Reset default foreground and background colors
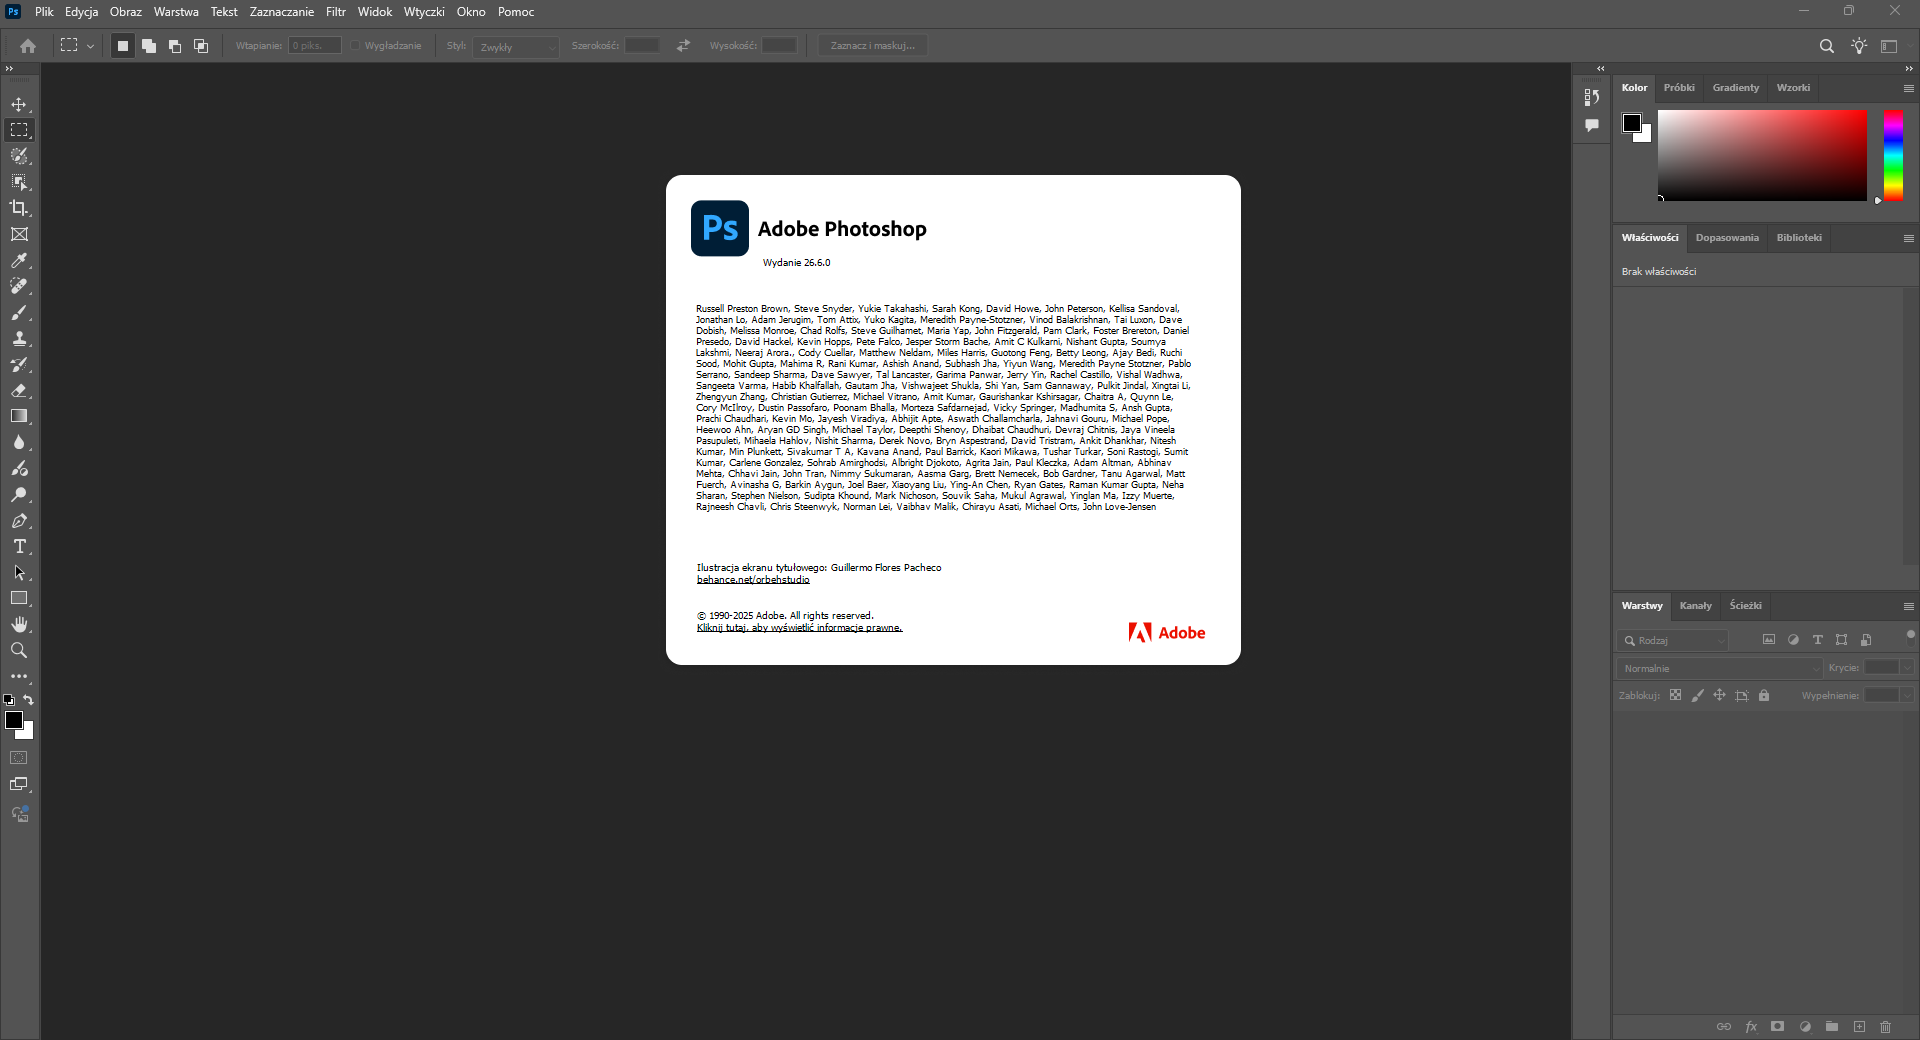Image resolution: width=1920 pixels, height=1040 pixels. [9, 700]
